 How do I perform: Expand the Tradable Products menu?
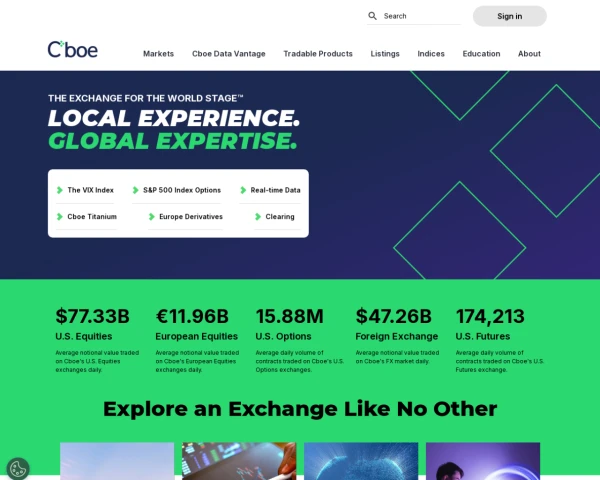[x=318, y=54]
